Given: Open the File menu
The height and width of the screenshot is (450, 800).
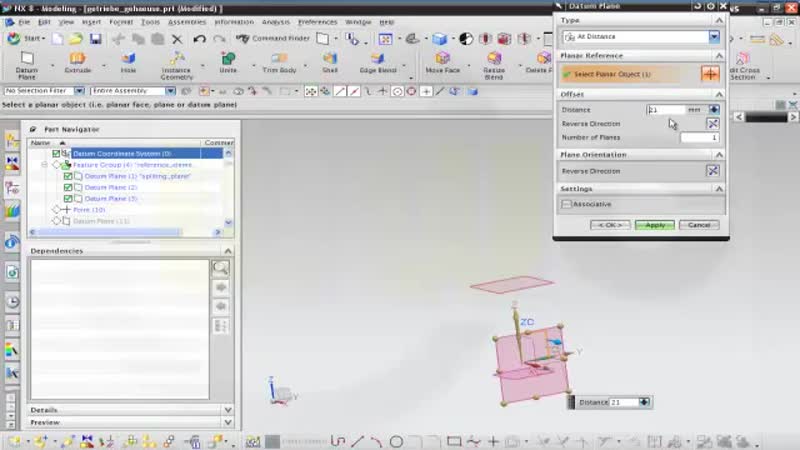Looking at the screenshot, I should point(24,22).
